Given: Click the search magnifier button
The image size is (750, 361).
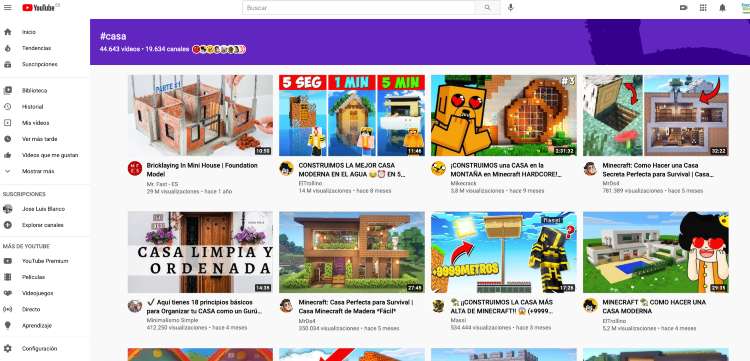Looking at the screenshot, I should click(487, 8).
